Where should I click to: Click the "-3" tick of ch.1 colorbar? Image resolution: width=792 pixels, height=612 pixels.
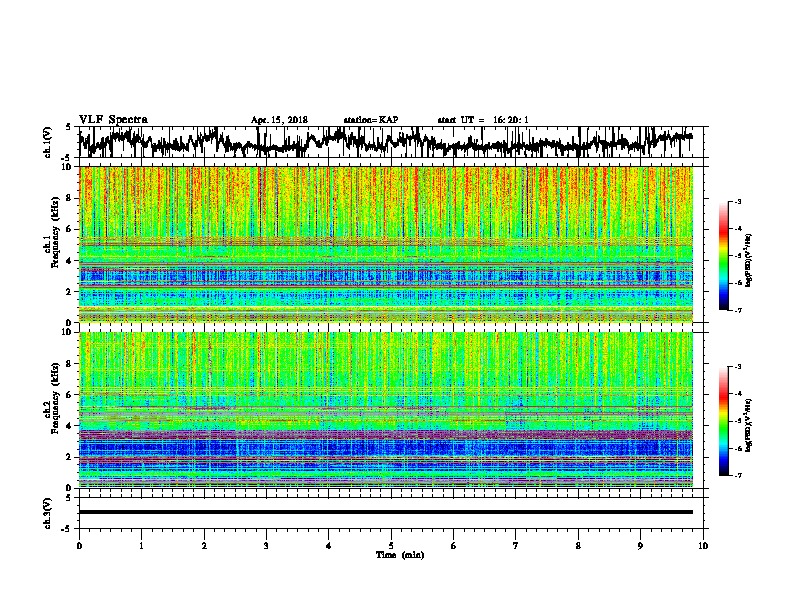click(737, 201)
